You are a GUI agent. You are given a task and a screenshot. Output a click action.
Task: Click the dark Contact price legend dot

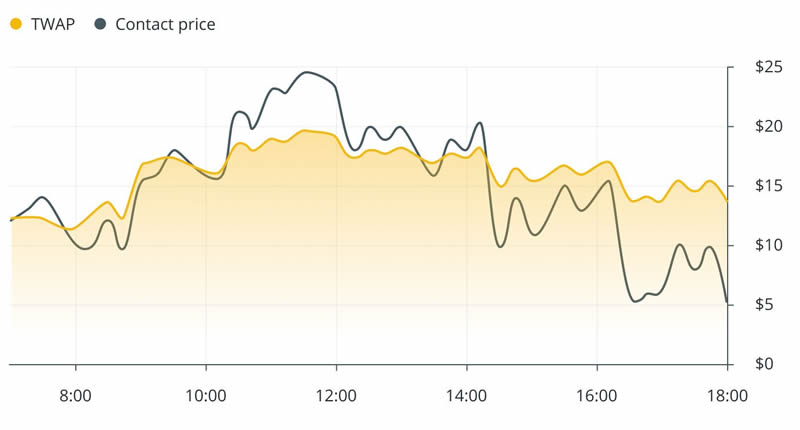[x=100, y=24]
